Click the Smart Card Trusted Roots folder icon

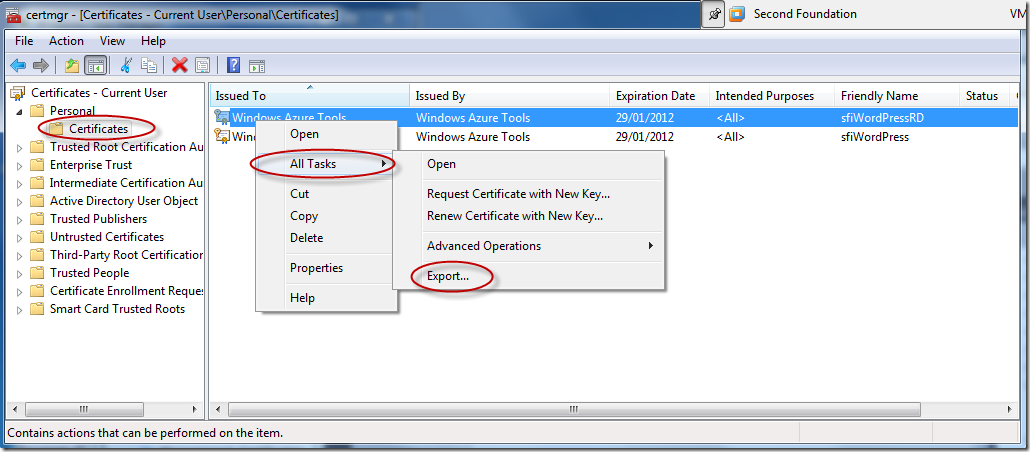tap(38, 309)
